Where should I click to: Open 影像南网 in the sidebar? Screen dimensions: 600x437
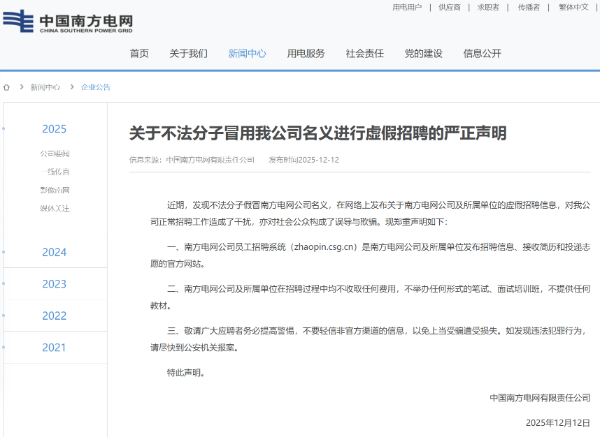tap(55, 189)
